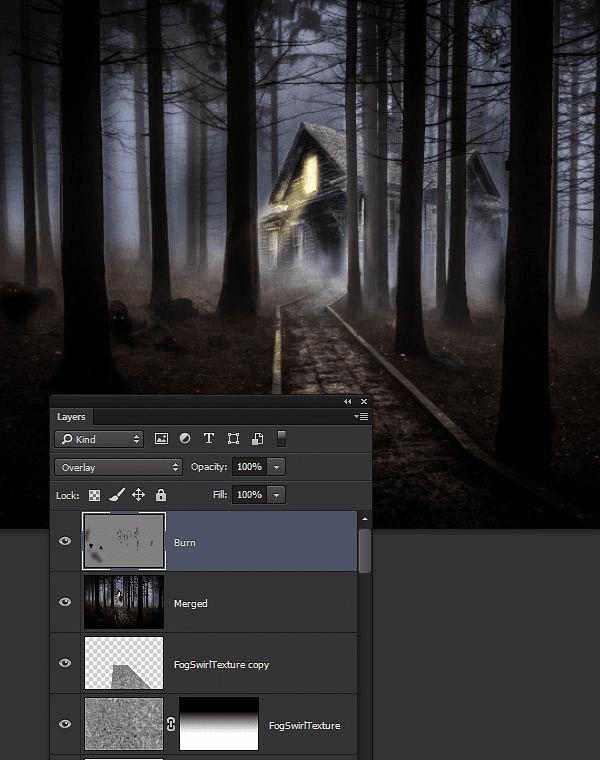This screenshot has height=760, width=600.
Task: Click Fill label scrubby slider
Action: (x=220, y=495)
